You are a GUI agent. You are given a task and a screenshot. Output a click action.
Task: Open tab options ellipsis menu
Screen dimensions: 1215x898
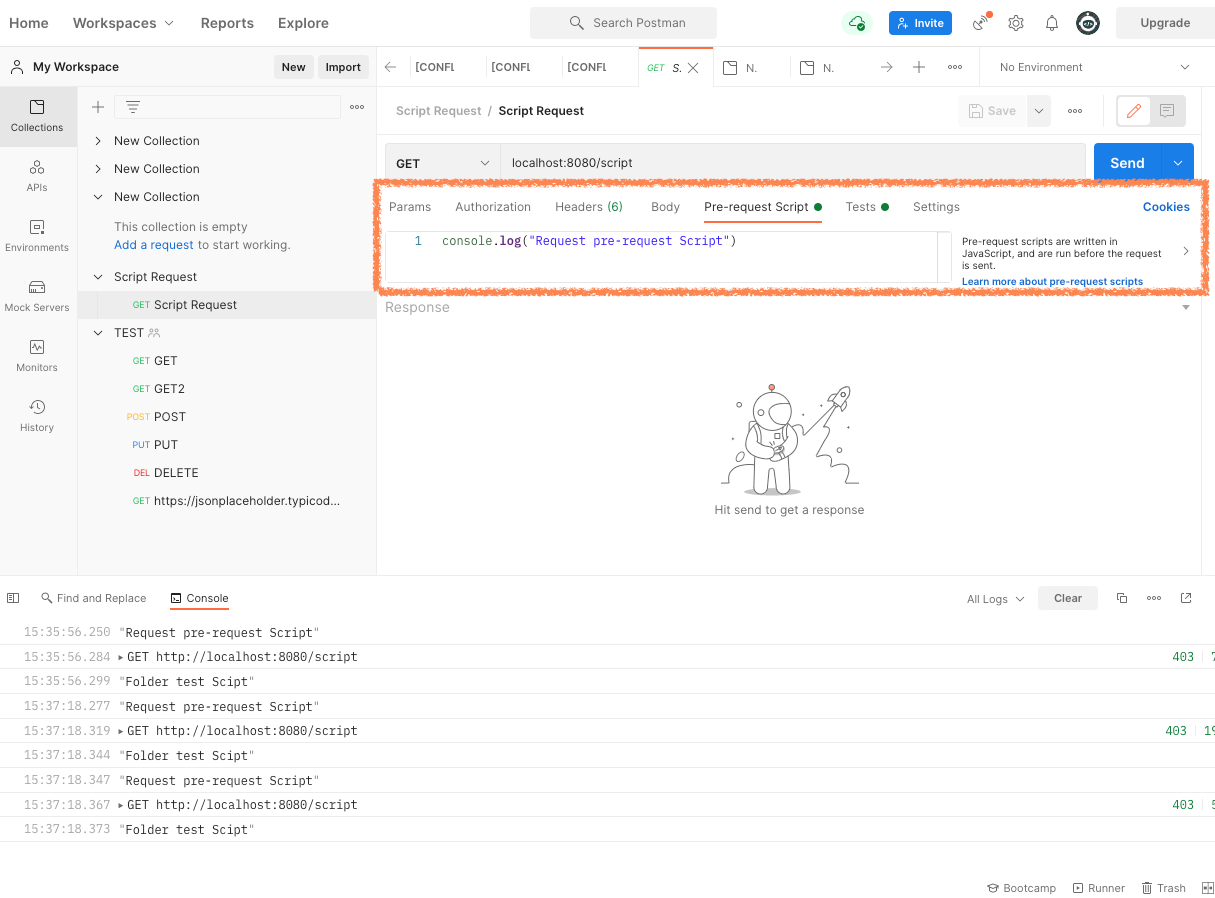(955, 67)
